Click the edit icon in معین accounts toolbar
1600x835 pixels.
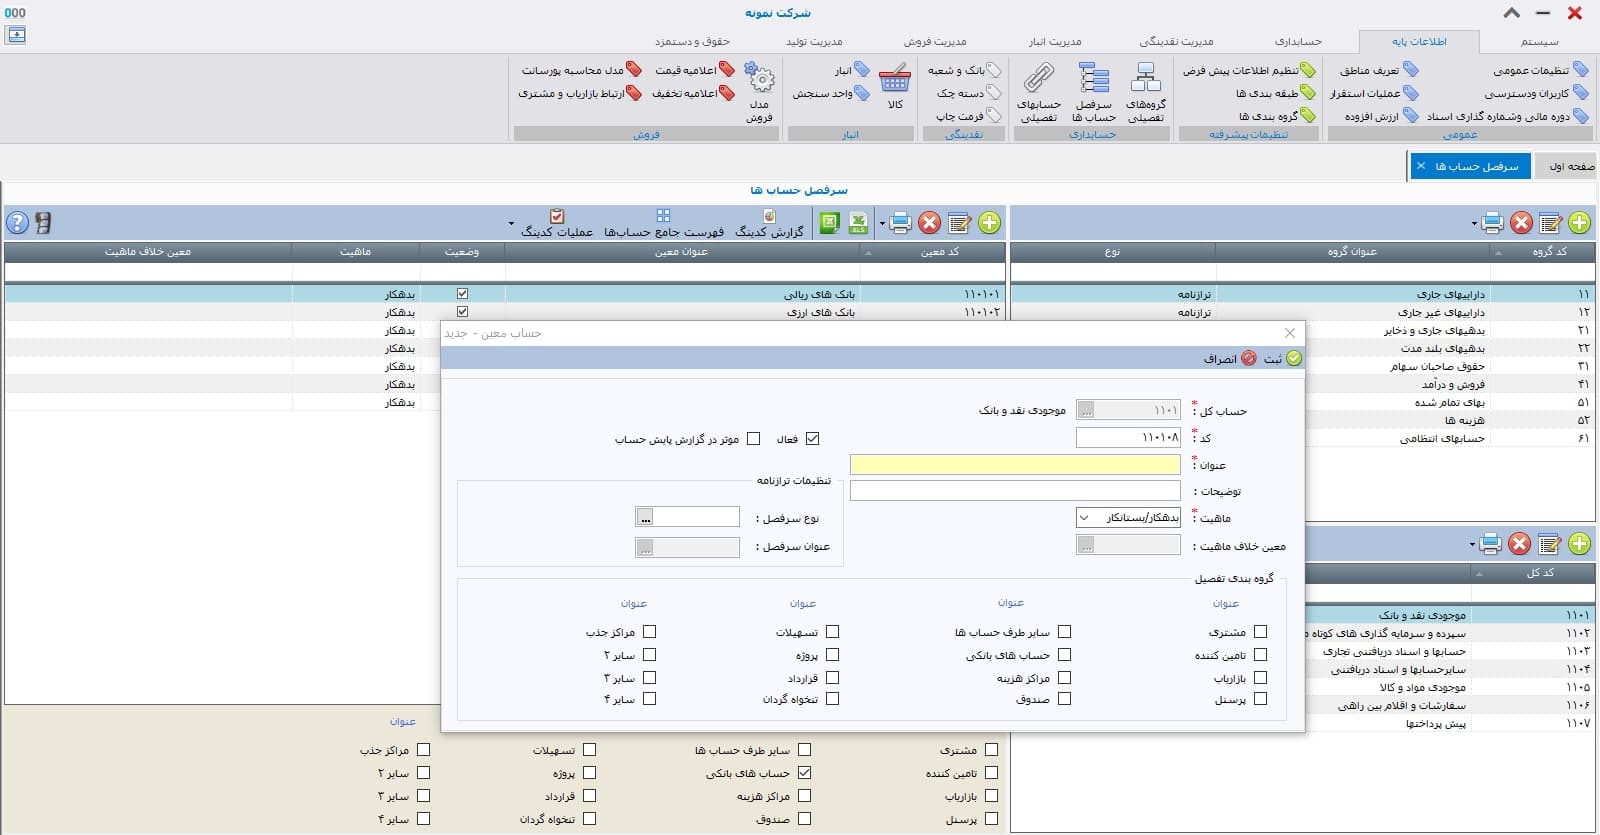click(960, 223)
